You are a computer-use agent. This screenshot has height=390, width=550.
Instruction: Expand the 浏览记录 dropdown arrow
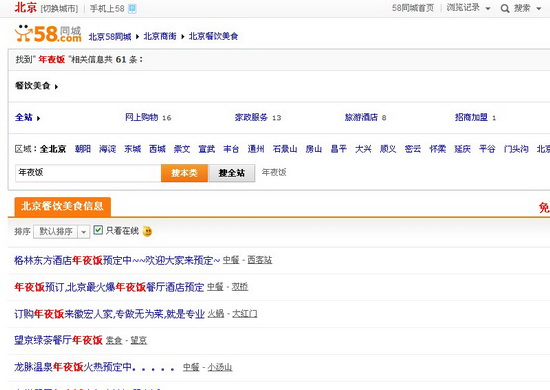(x=488, y=9)
